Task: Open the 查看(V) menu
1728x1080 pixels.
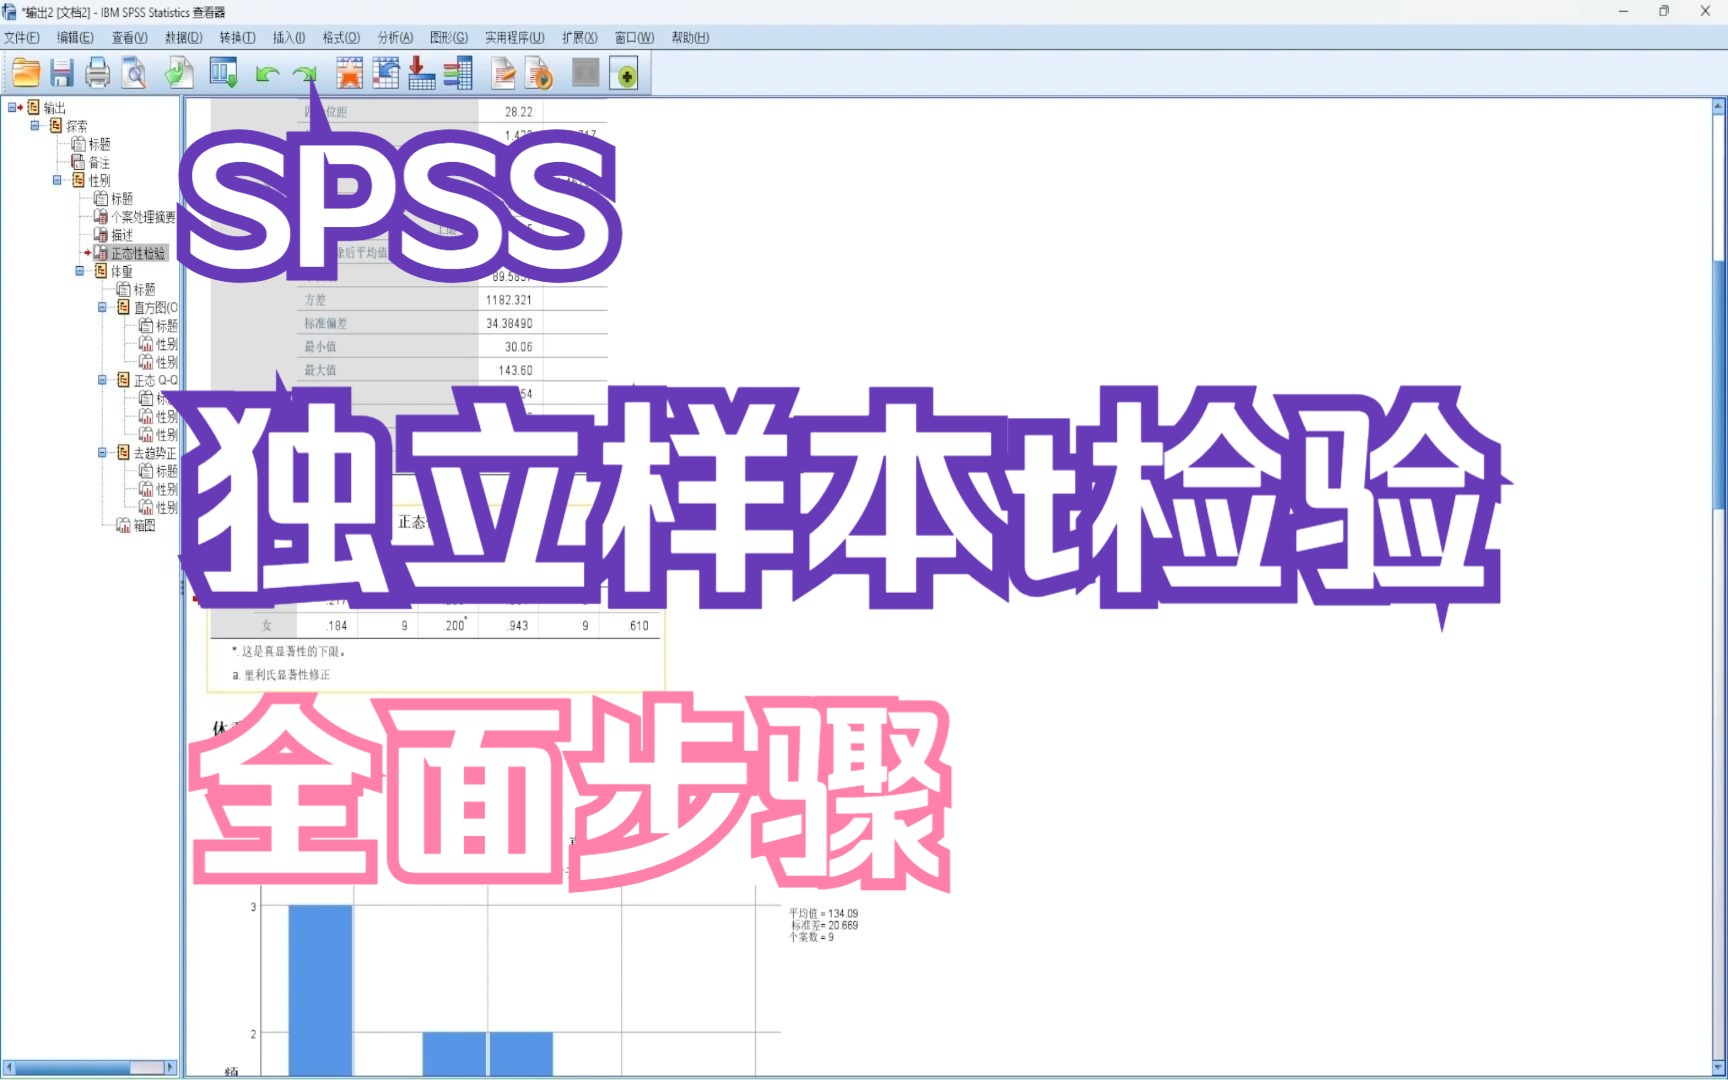Action: click(129, 37)
